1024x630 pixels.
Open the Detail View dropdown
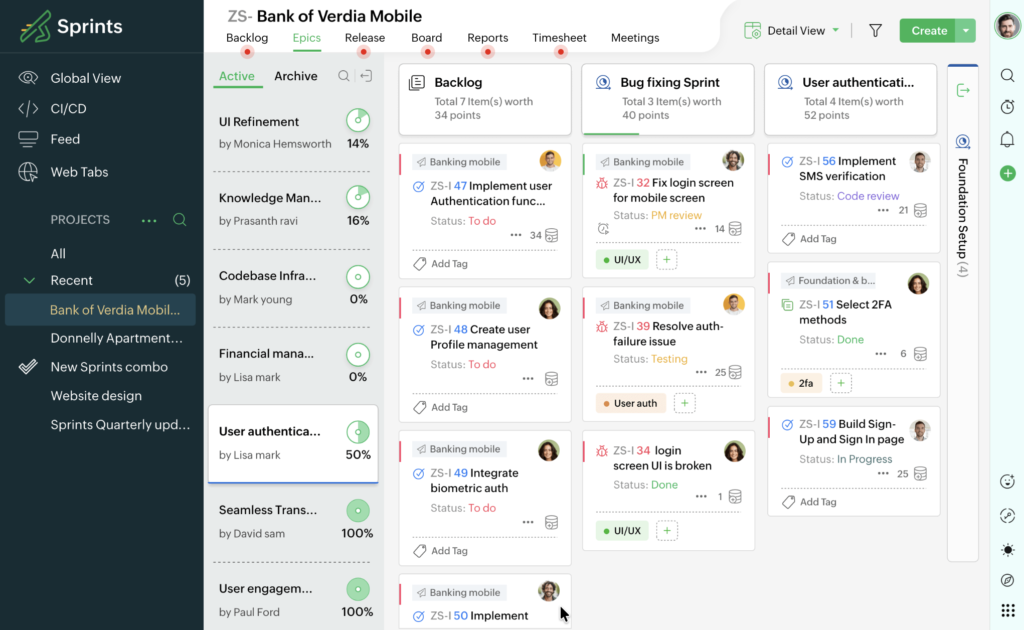coord(792,31)
